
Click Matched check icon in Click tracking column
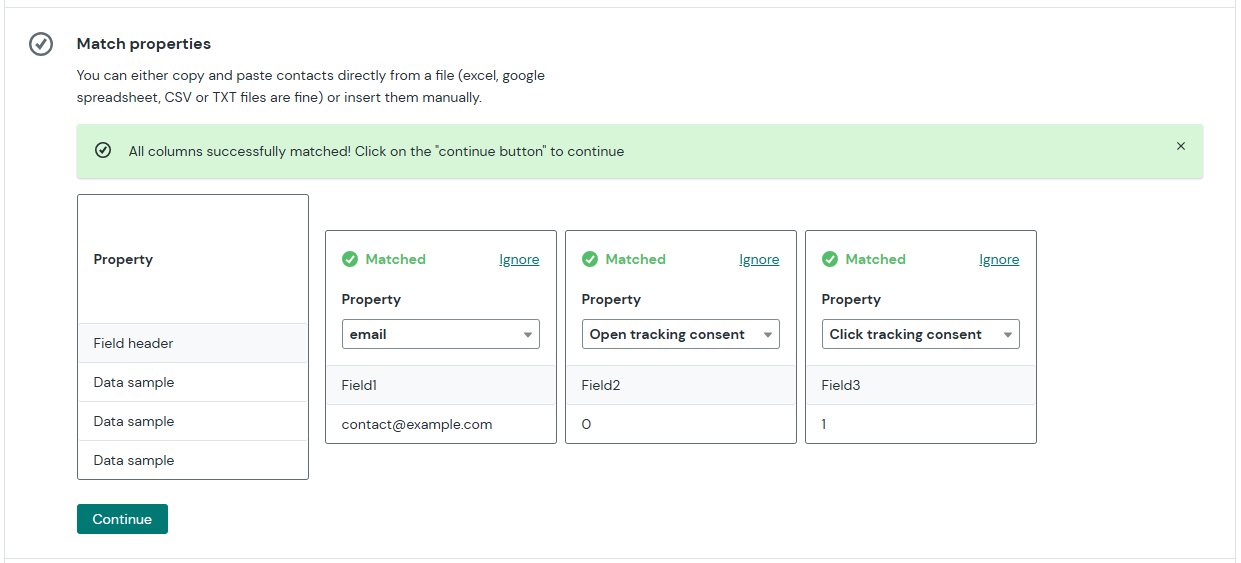click(830, 259)
